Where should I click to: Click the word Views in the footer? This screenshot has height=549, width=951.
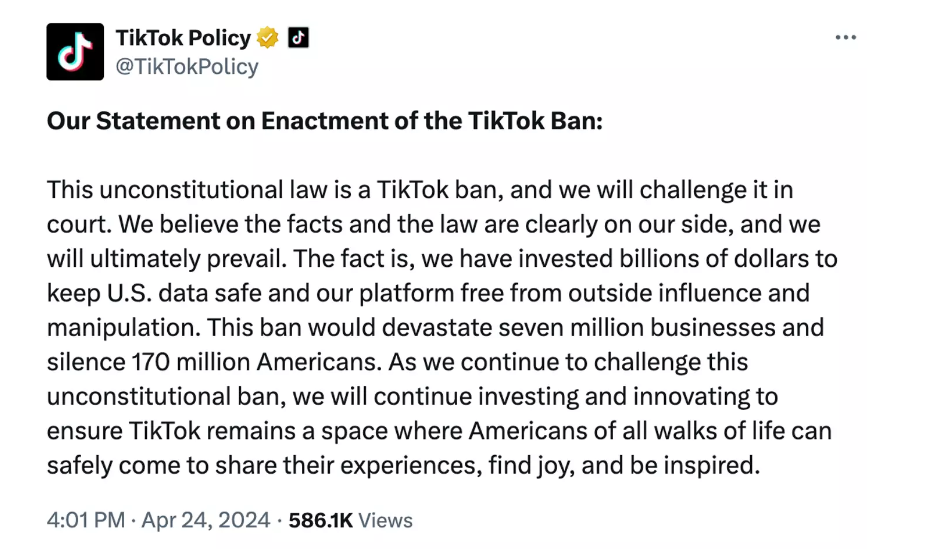pos(385,520)
